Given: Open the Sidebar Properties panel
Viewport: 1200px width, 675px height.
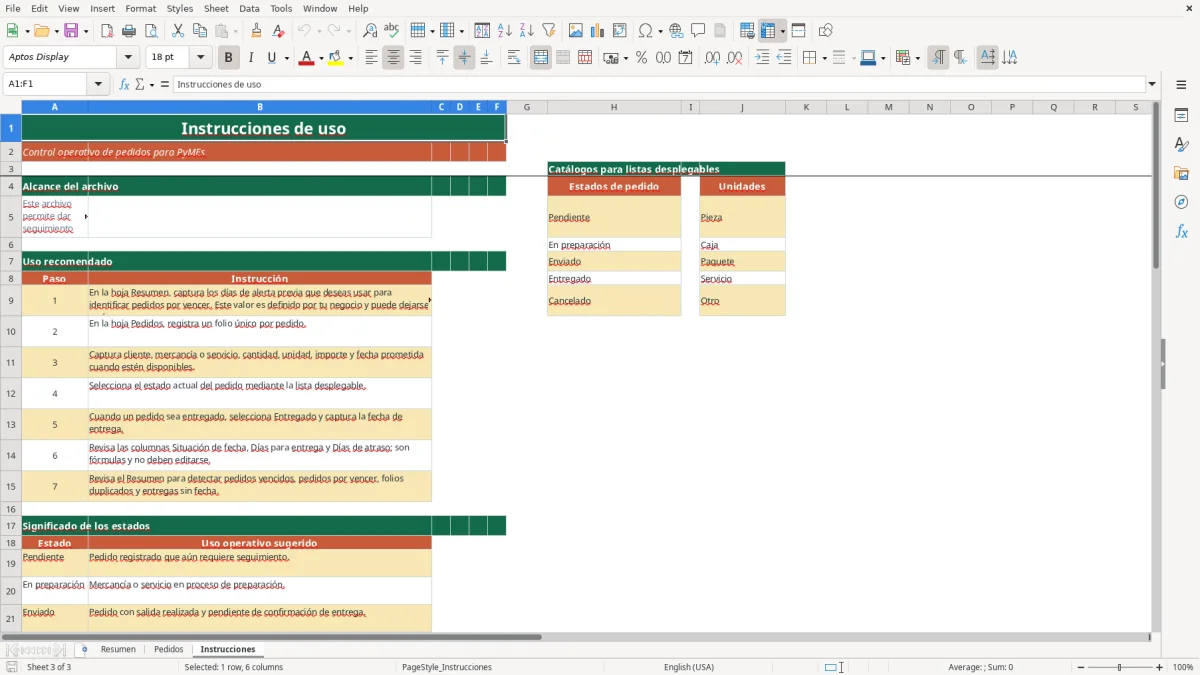Looking at the screenshot, I should (x=1181, y=115).
